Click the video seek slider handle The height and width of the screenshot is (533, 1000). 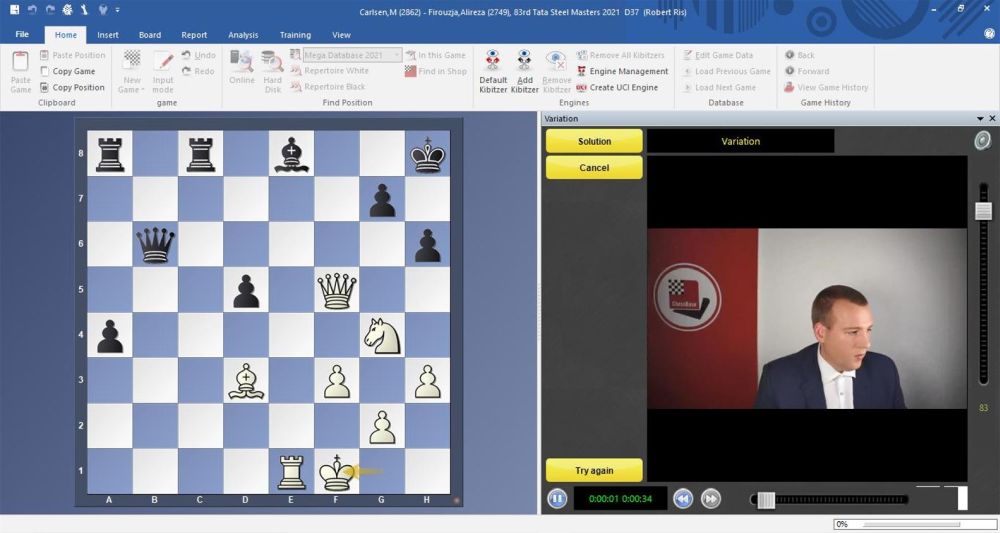click(766, 499)
